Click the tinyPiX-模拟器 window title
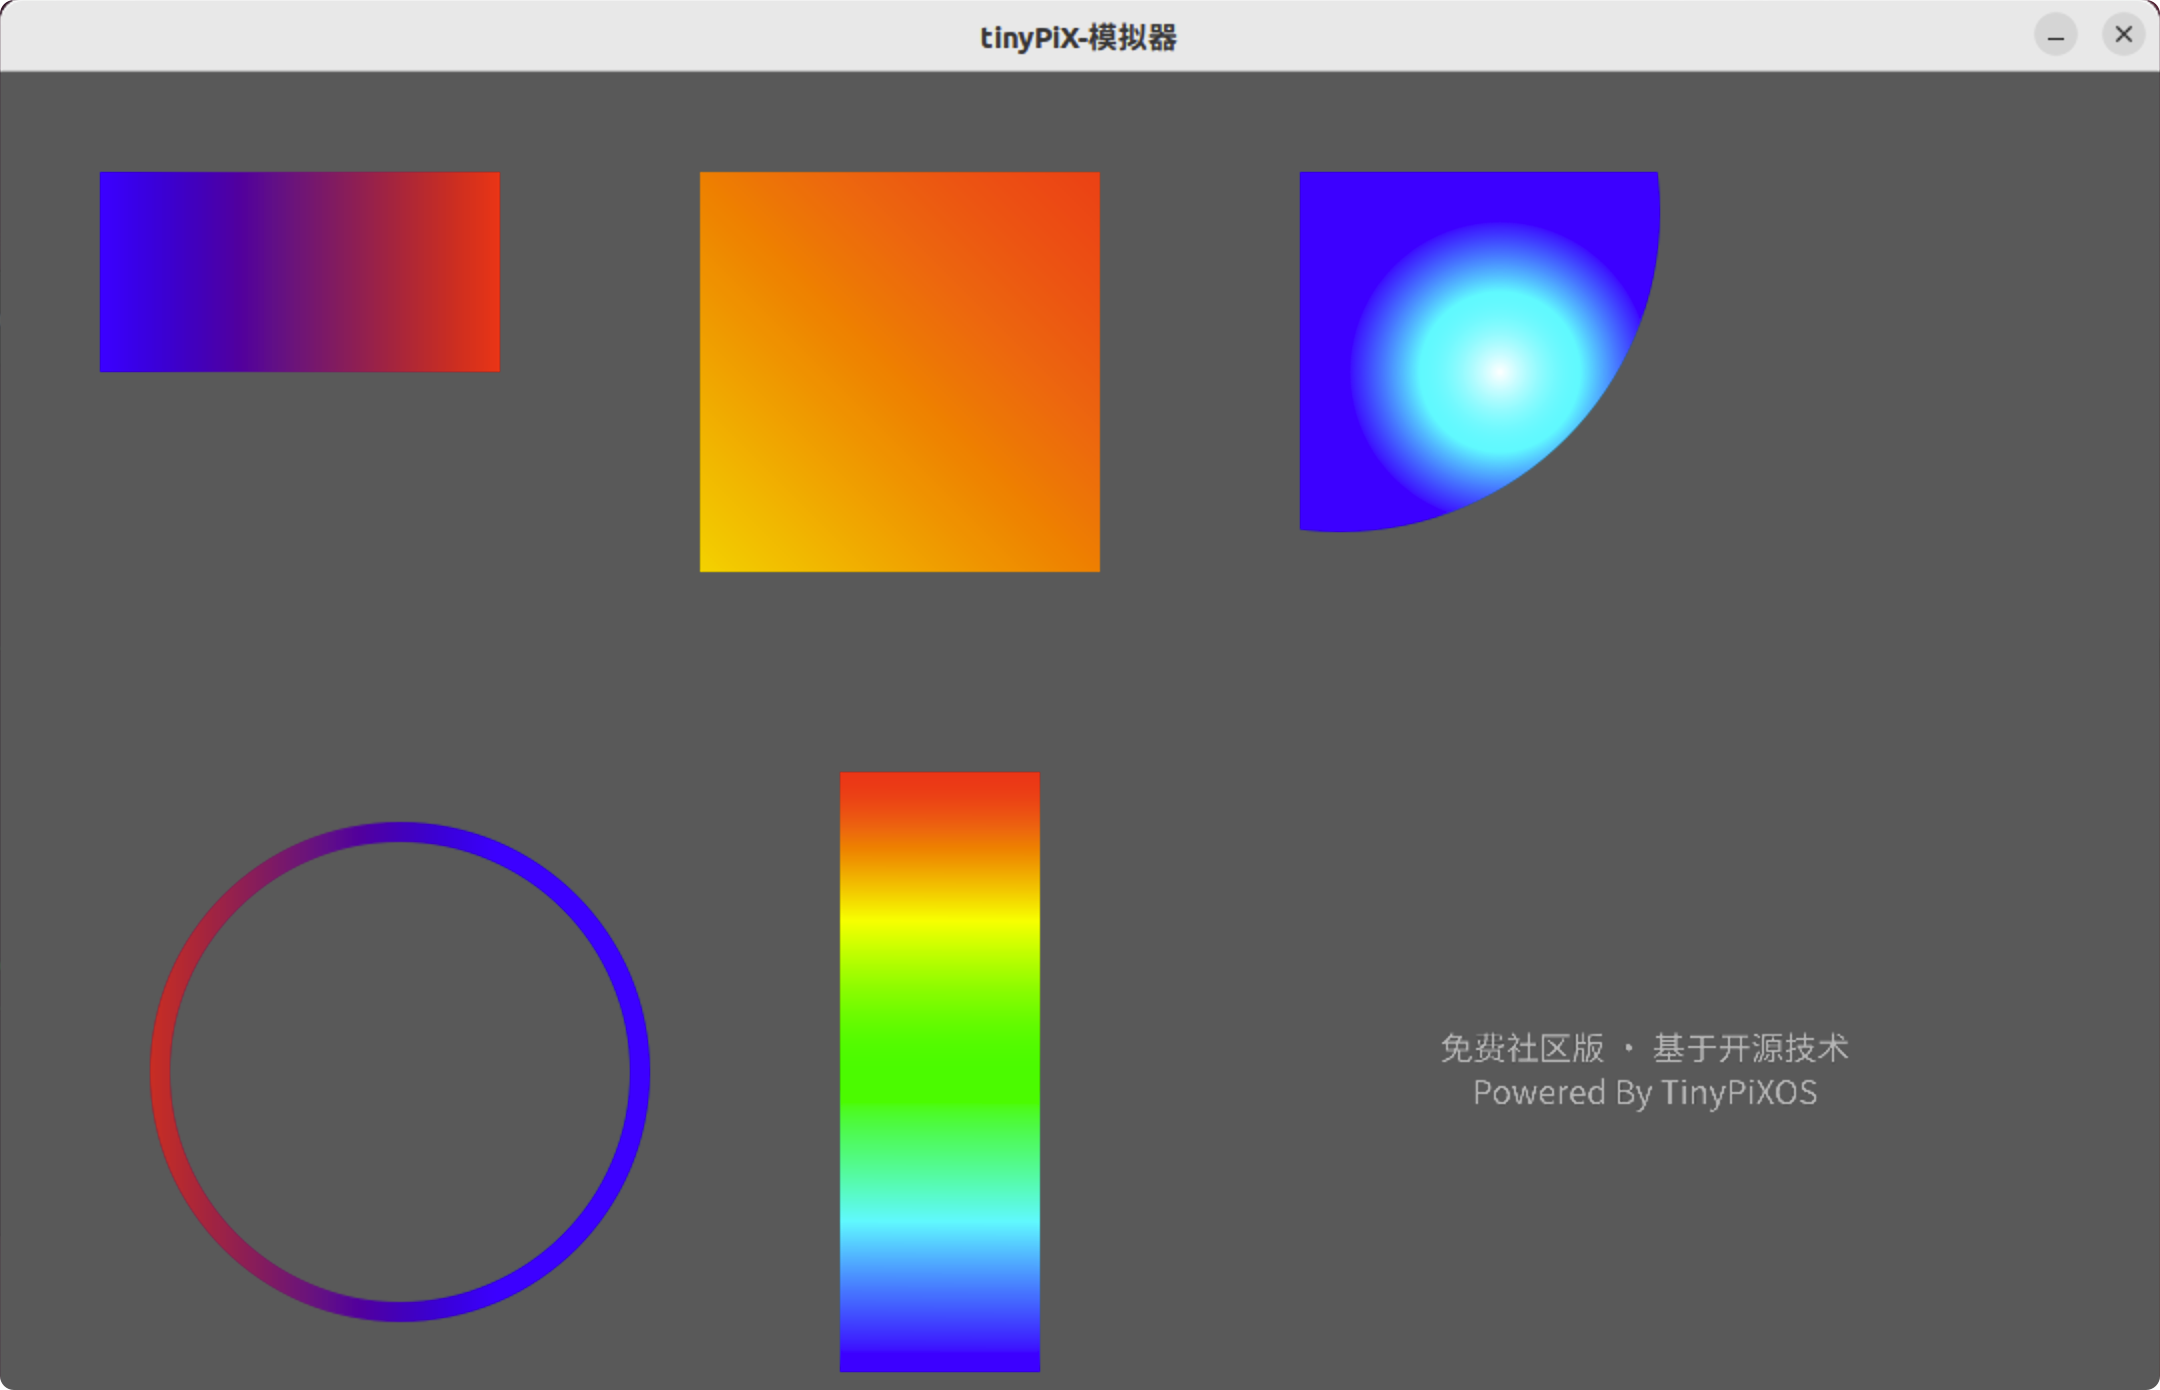The height and width of the screenshot is (1390, 2160). click(1078, 37)
